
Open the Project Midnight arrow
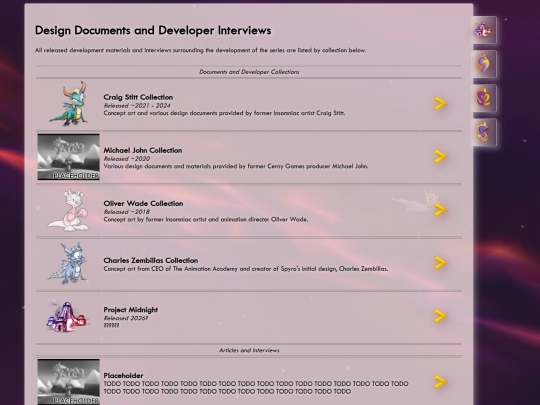pos(440,316)
